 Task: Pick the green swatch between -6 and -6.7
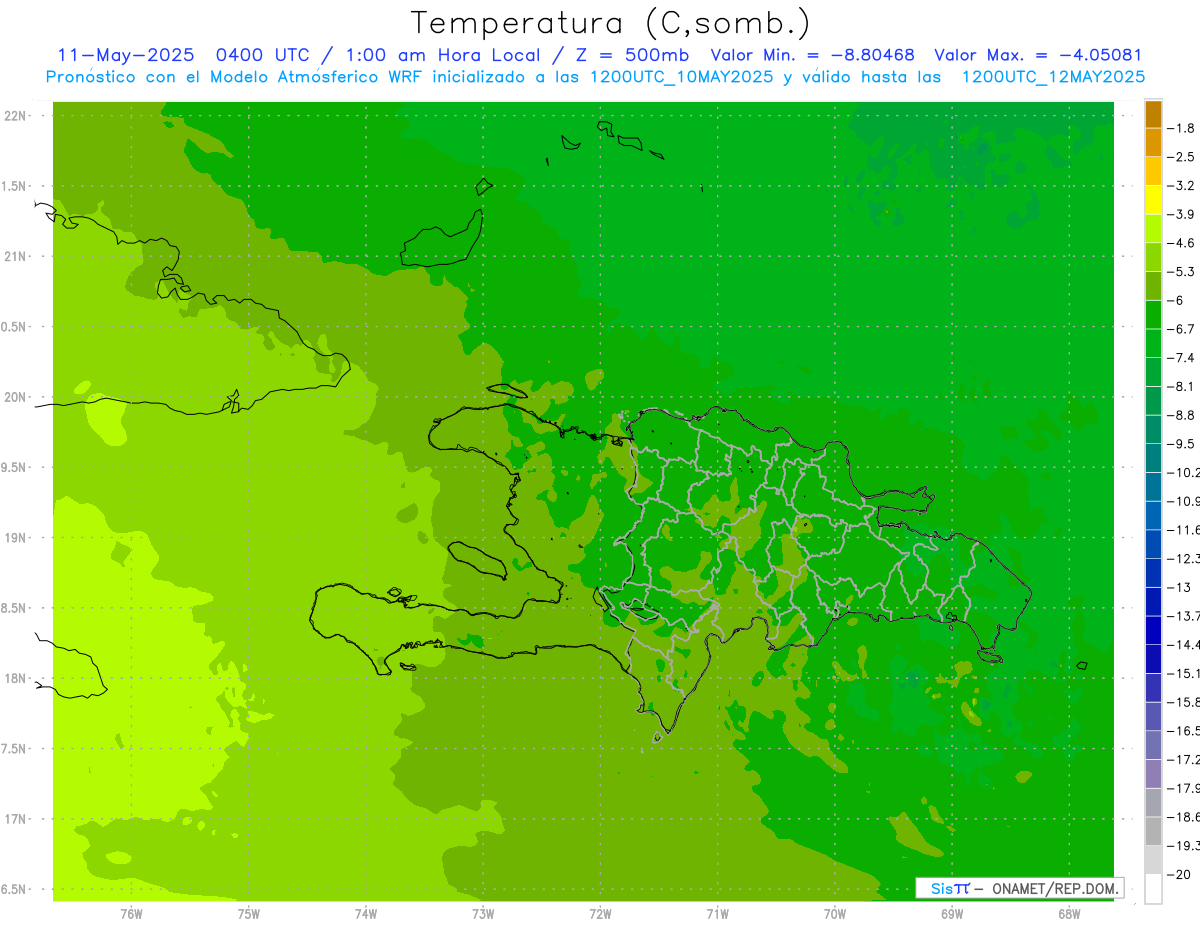[1153, 315]
